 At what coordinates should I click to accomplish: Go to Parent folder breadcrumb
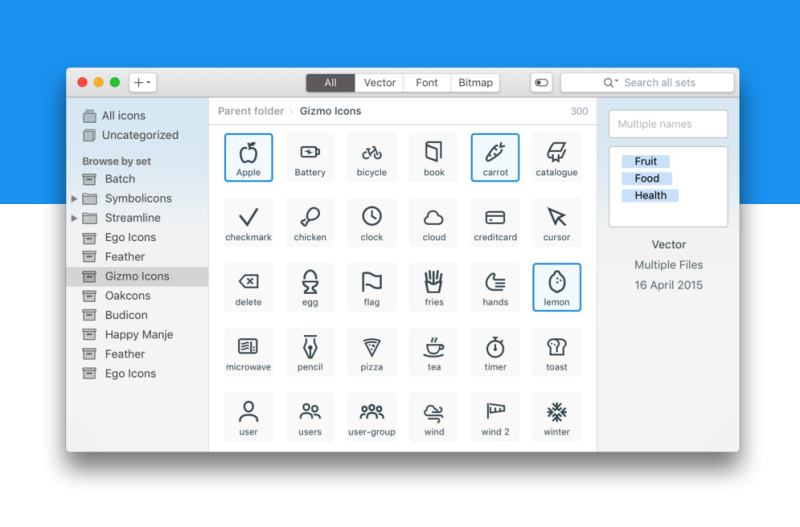point(250,111)
